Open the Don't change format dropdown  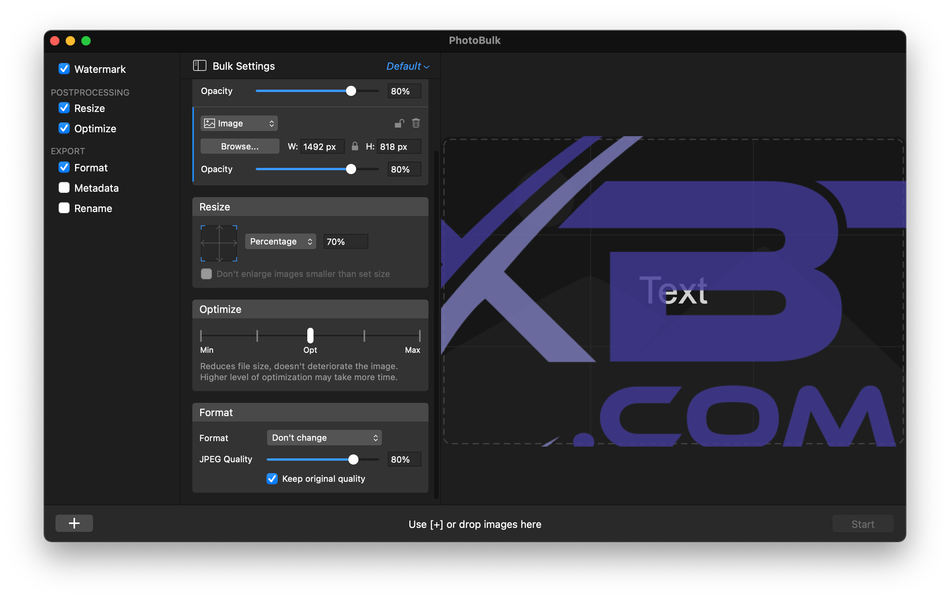pyautogui.click(x=324, y=438)
